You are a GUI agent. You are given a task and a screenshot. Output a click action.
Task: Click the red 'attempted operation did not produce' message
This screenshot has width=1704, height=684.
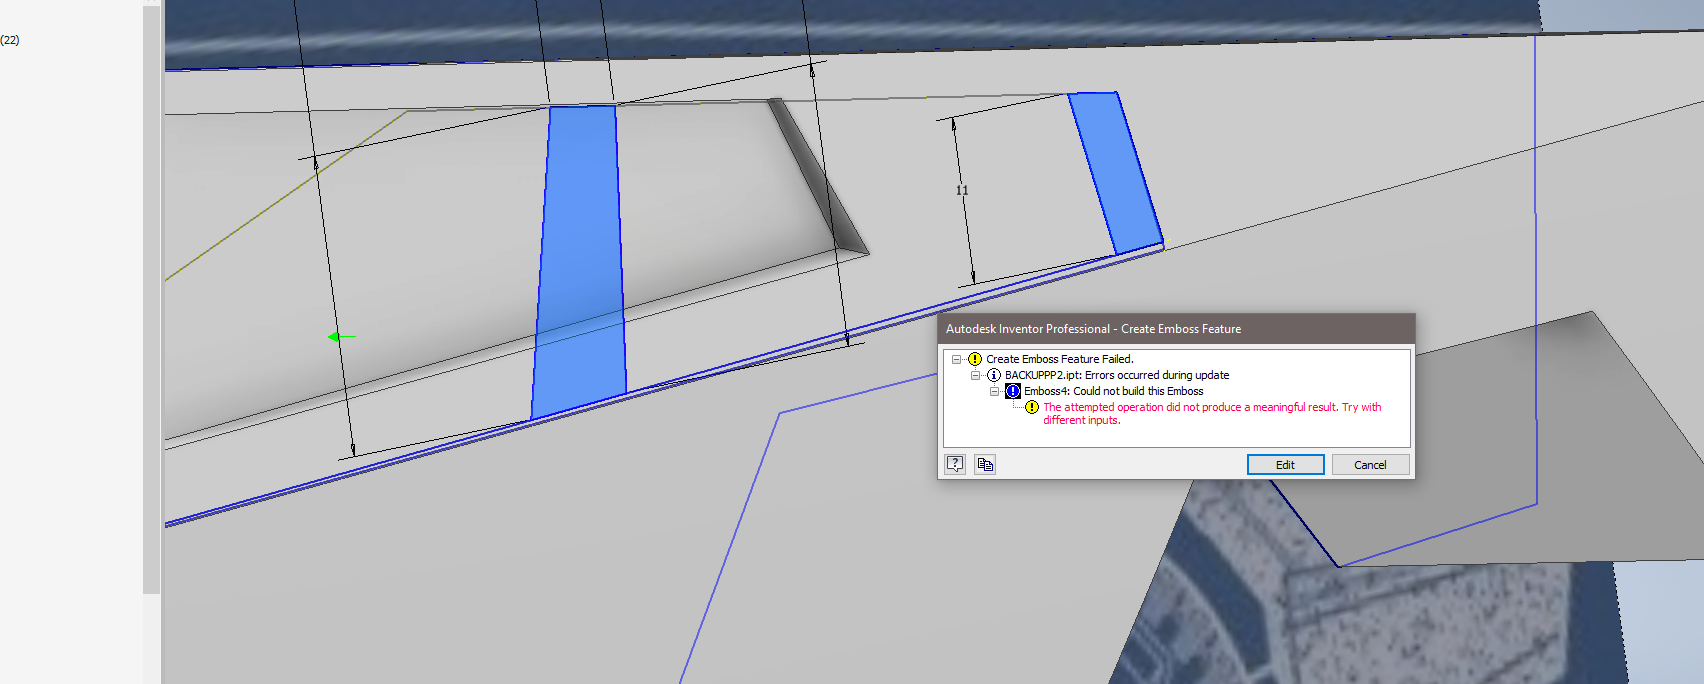click(1212, 413)
